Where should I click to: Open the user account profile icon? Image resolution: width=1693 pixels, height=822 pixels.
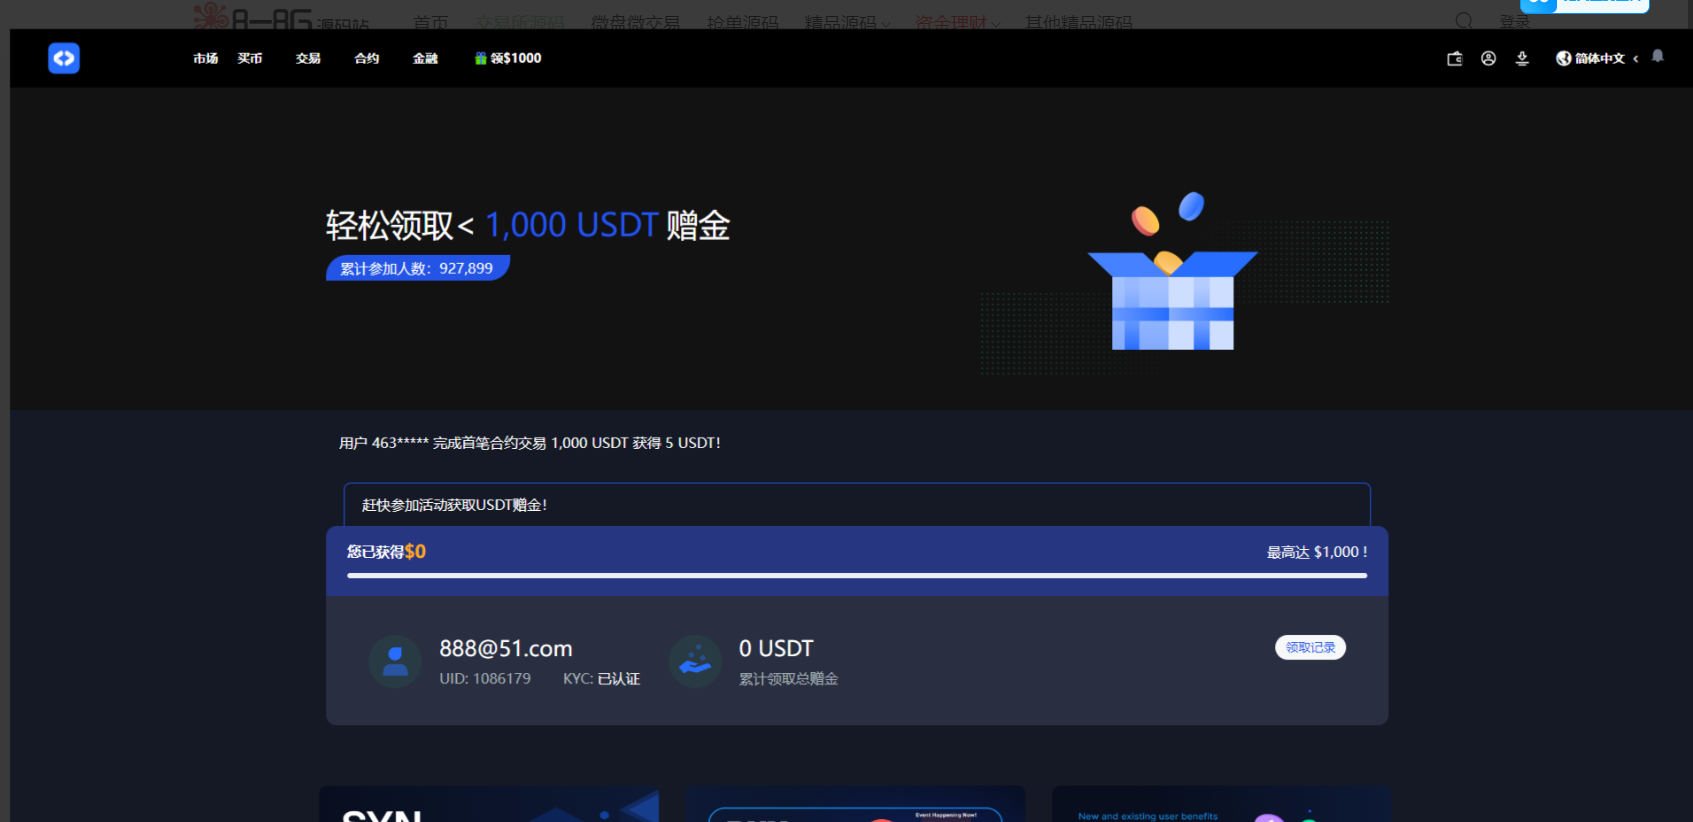click(x=1488, y=59)
